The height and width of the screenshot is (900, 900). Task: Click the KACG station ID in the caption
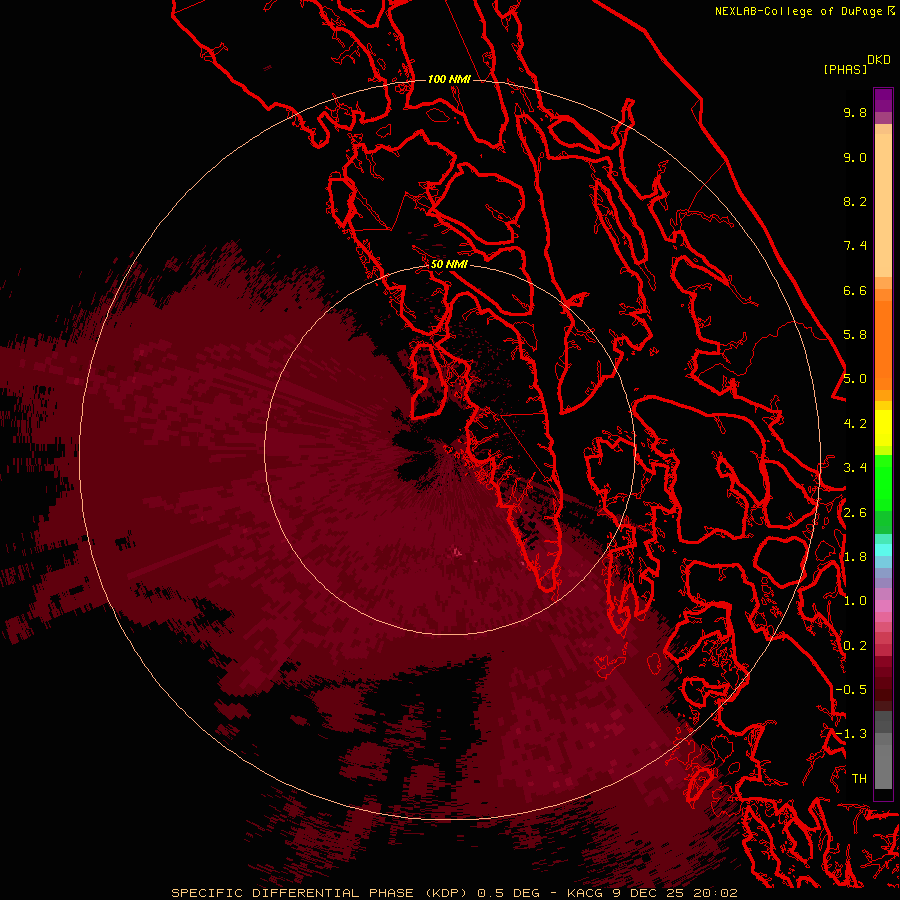(x=584, y=893)
